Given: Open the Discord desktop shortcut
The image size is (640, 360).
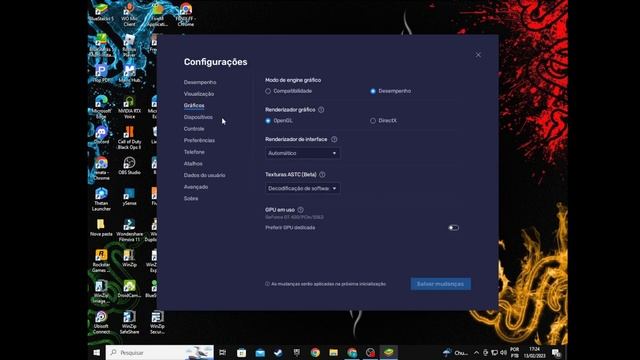Looking at the screenshot, I should pos(101,135).
